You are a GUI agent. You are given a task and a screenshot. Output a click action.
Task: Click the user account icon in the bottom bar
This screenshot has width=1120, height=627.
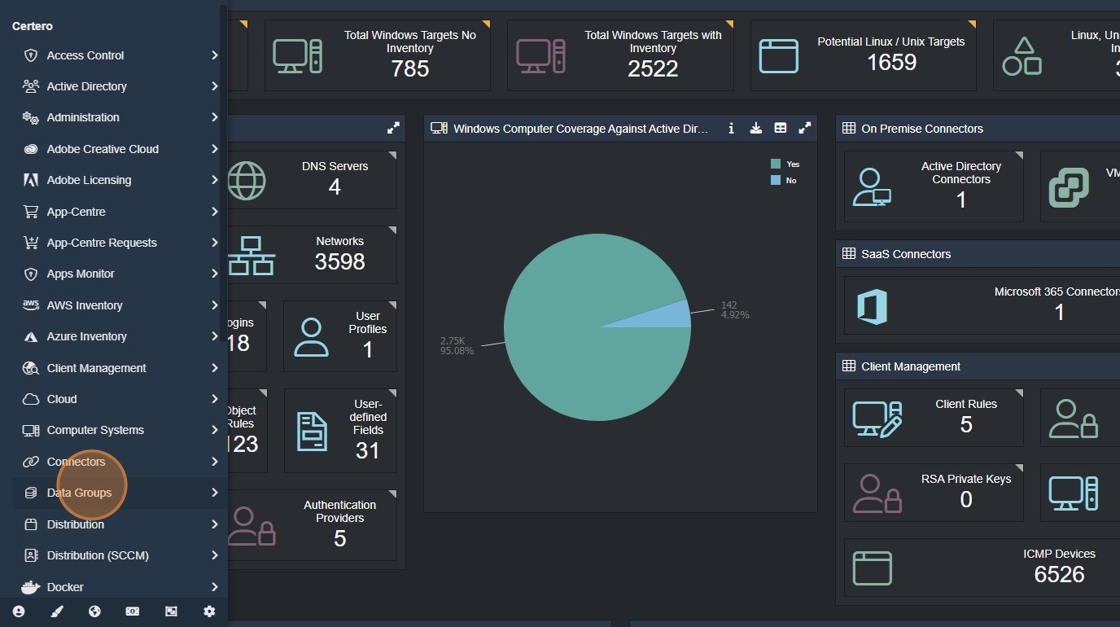[x=19, y=611]
